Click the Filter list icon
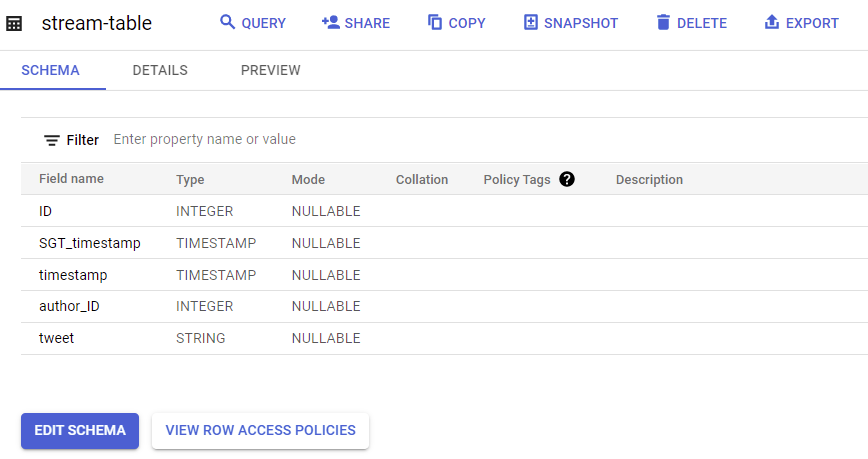868x459 pixels. (52, 140)
